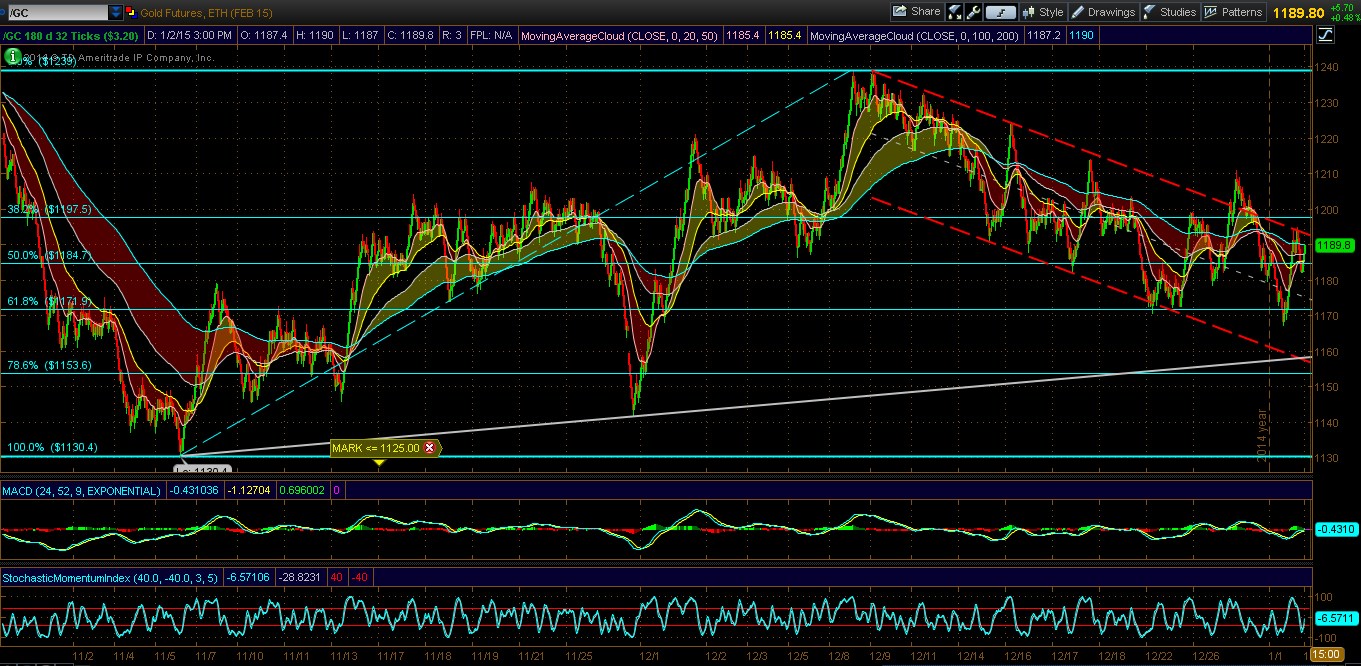Viewport: 1361px width, 666px height.
Task: Open the Patterns menu
Action: click(x=1233, y=12)
